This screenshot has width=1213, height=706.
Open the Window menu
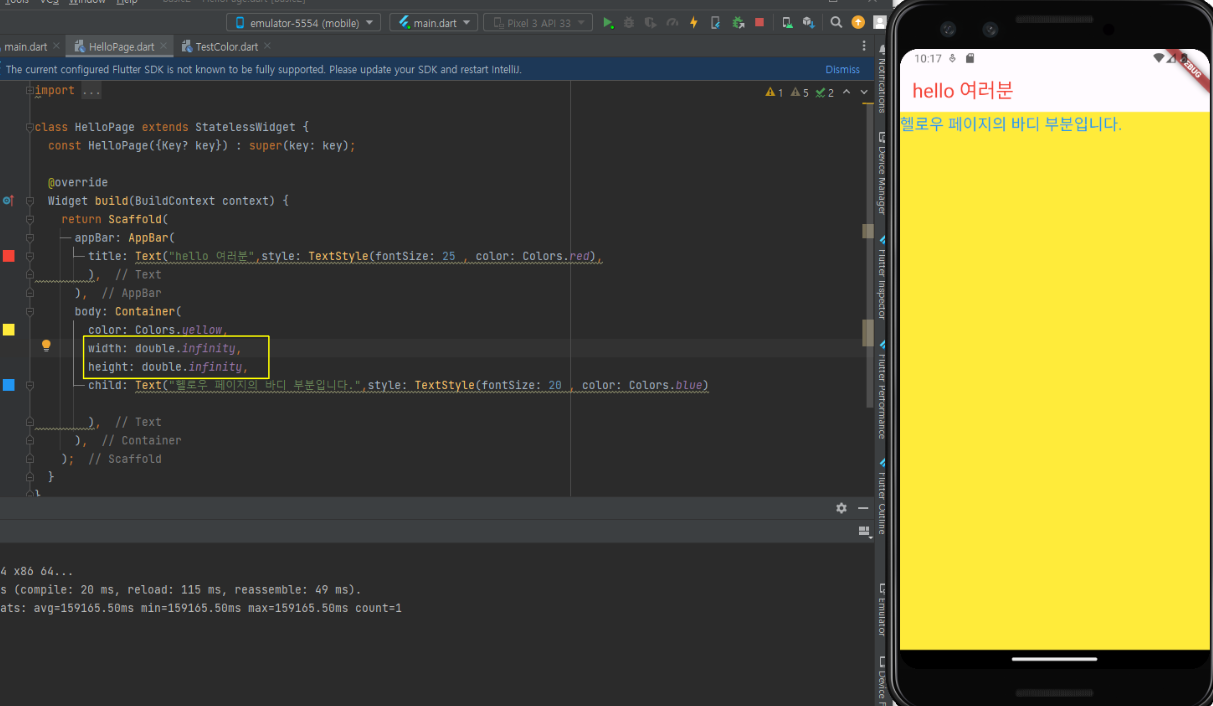coord(87,3)
